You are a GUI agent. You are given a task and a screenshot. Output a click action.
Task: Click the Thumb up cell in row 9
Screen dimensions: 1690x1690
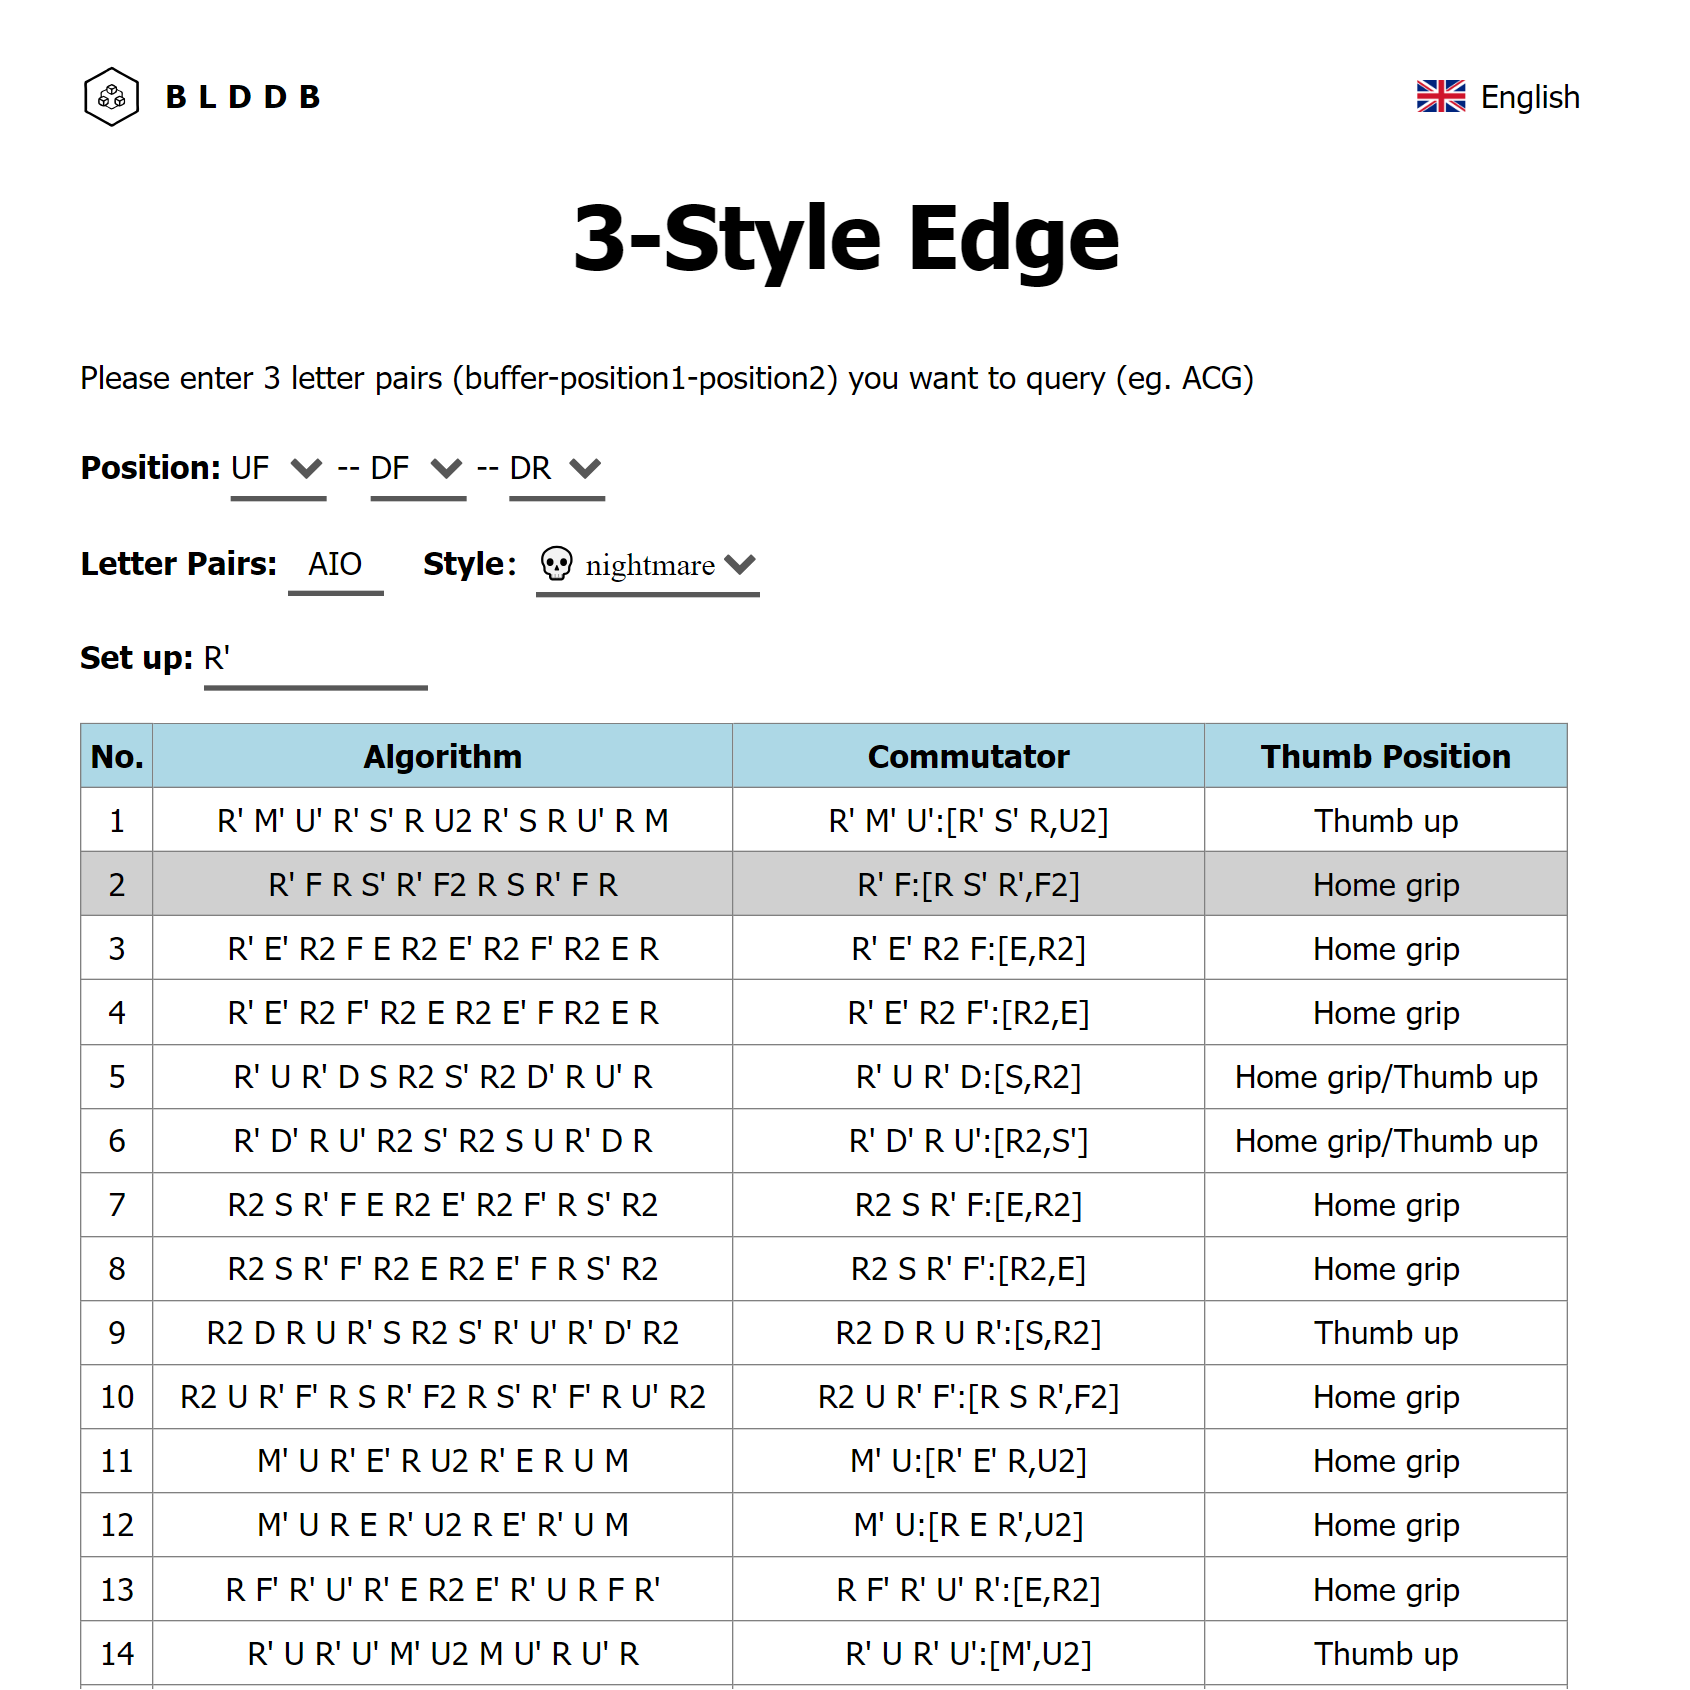coord(1385,1333)
